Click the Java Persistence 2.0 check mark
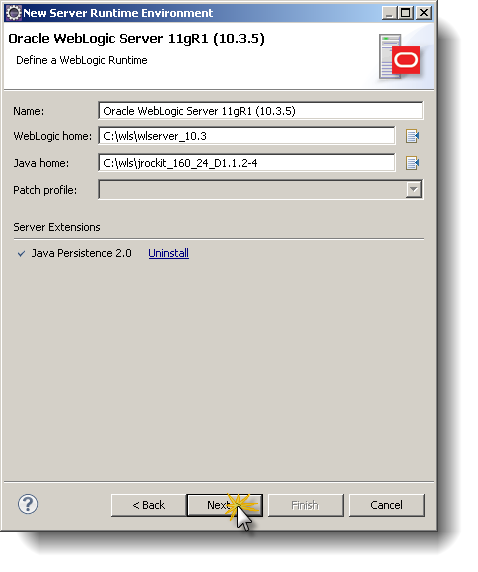The image size is (478, 572). (22, 254)
